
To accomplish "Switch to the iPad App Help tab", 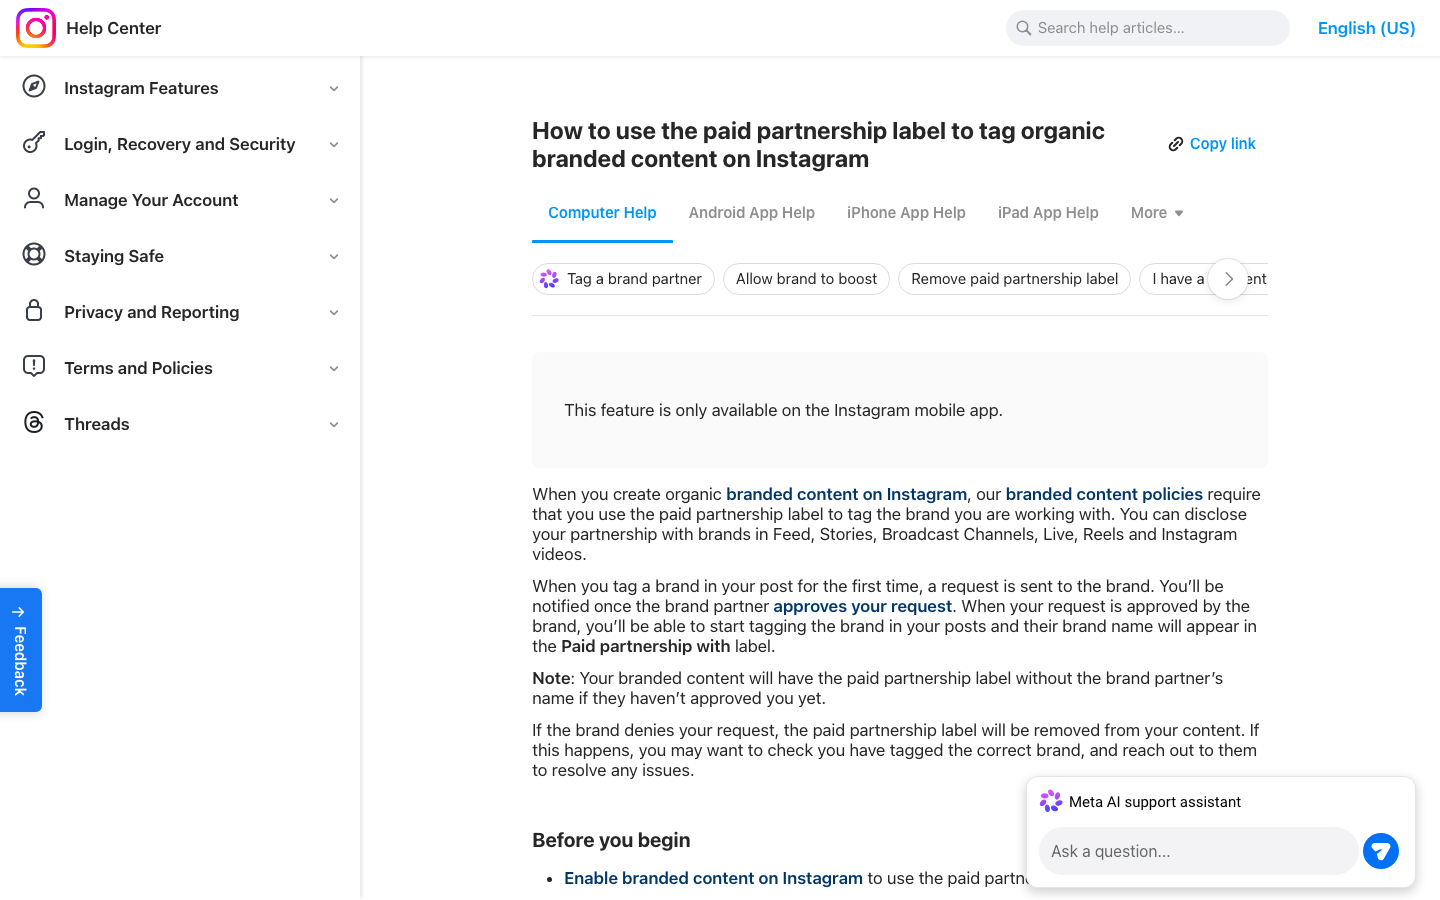I will click(1048, 213).
